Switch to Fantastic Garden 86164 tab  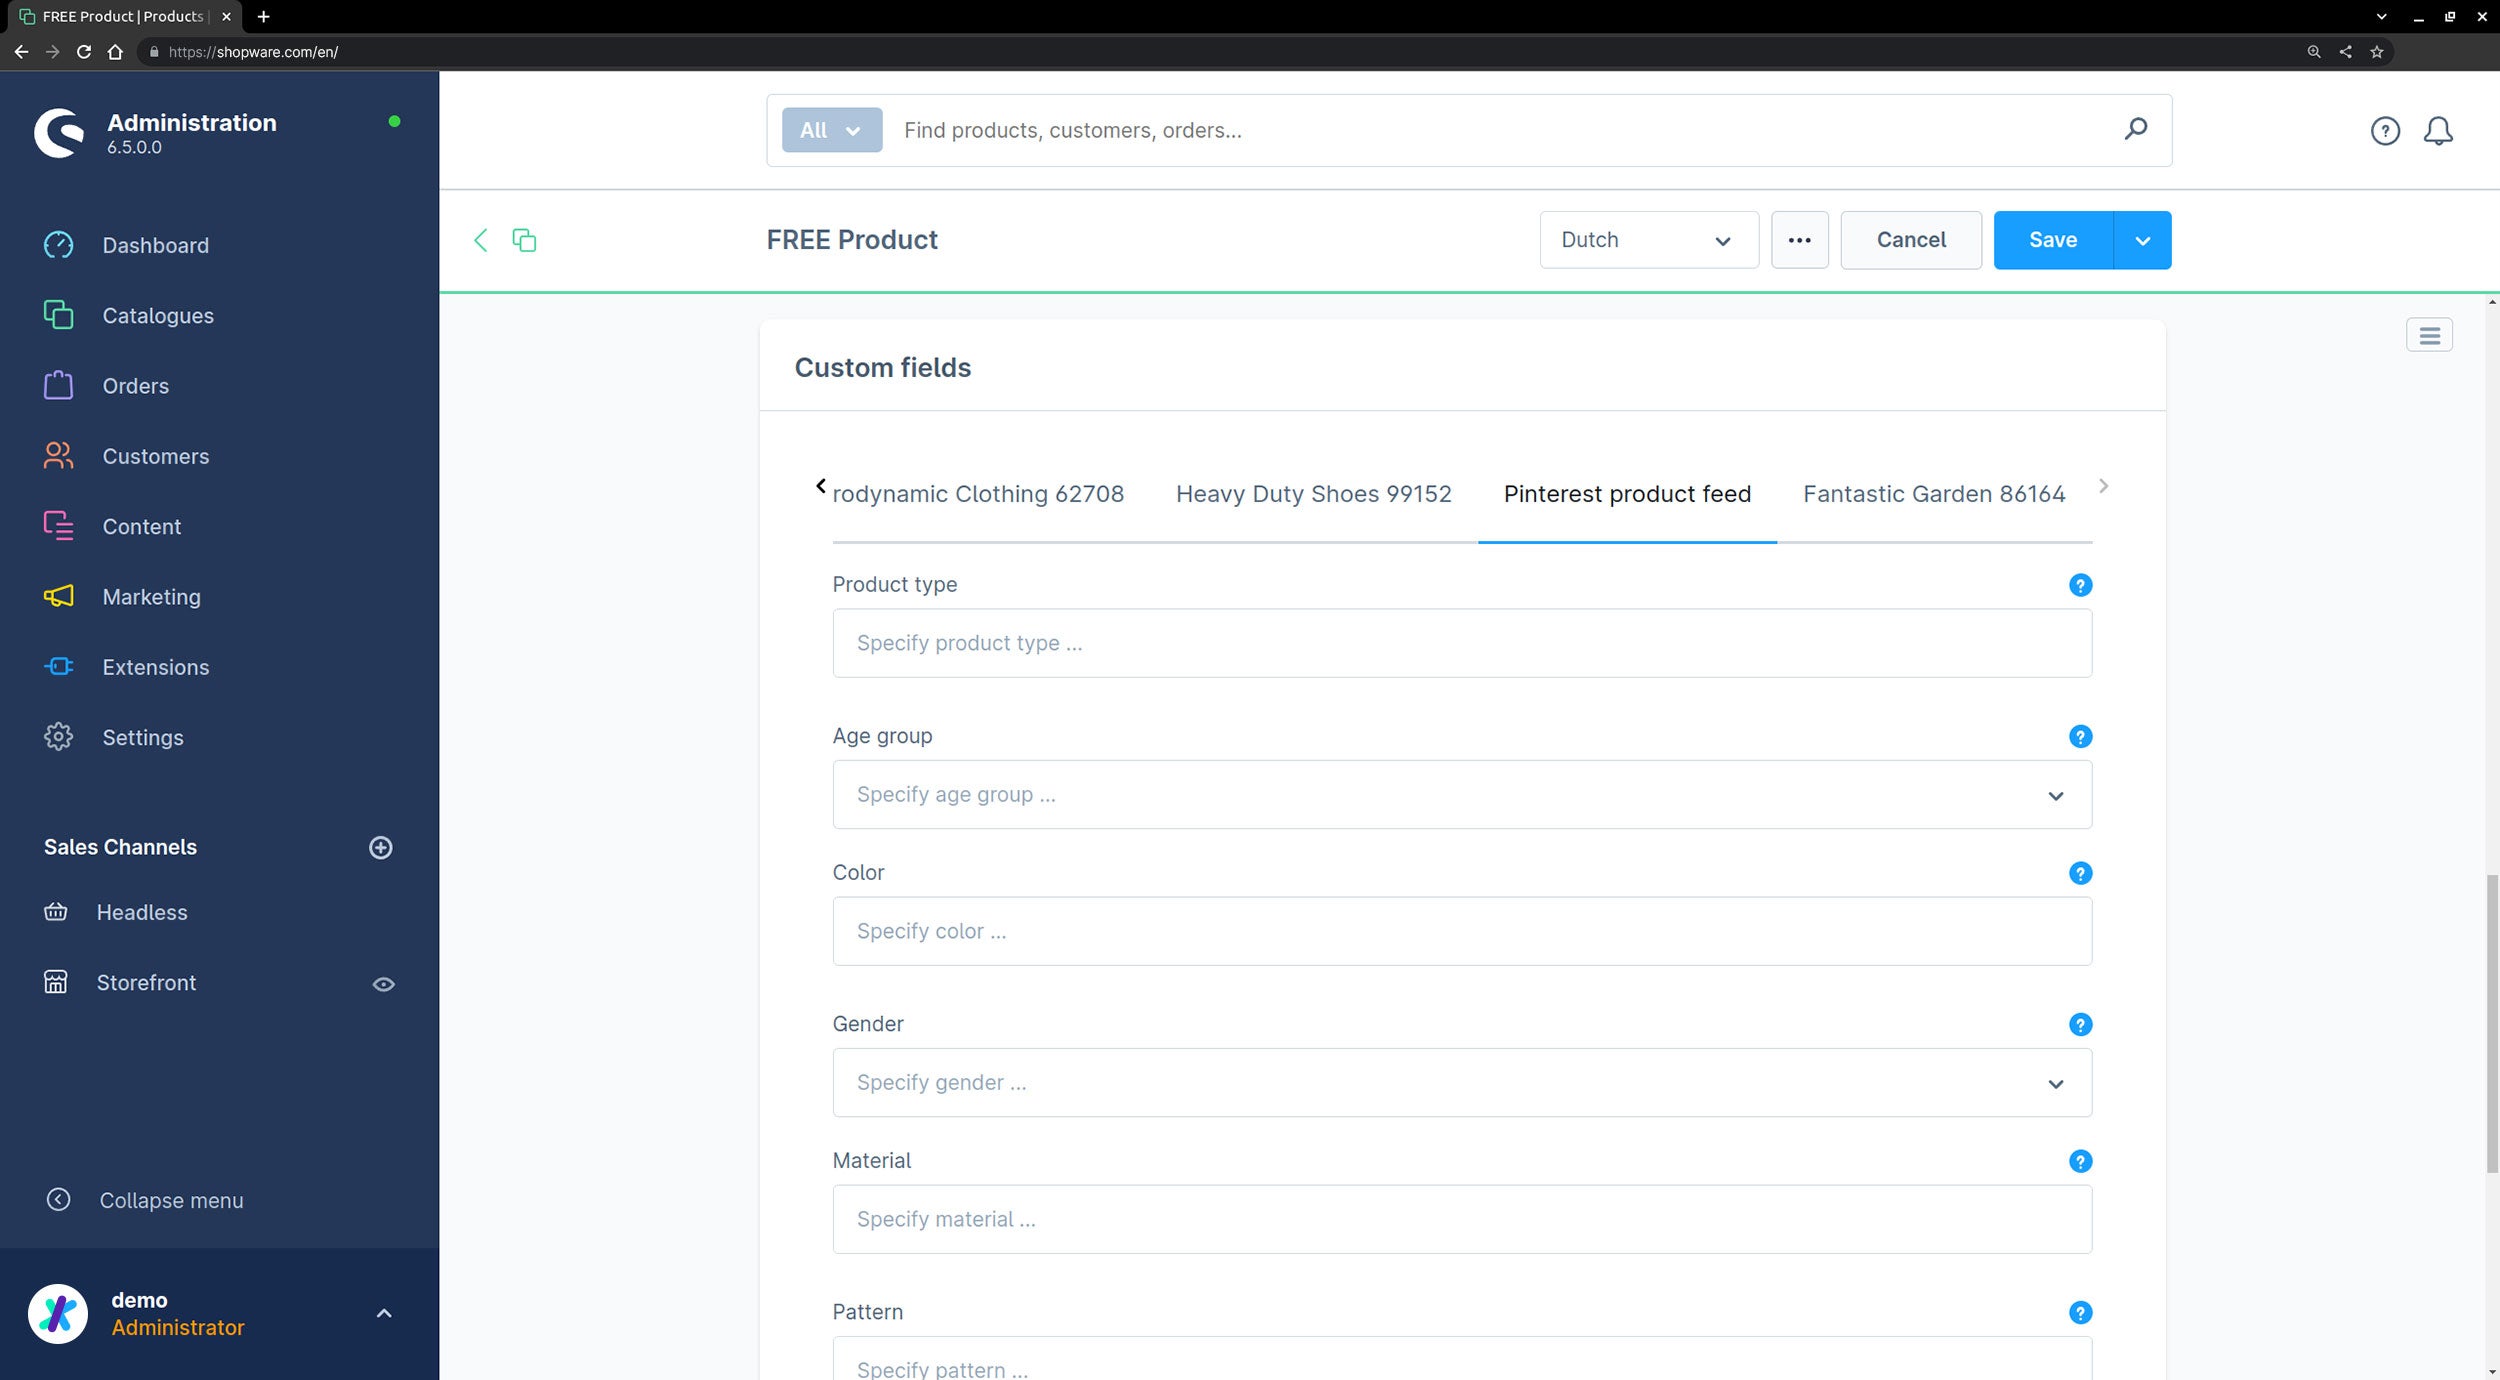tap(1934, 493)
